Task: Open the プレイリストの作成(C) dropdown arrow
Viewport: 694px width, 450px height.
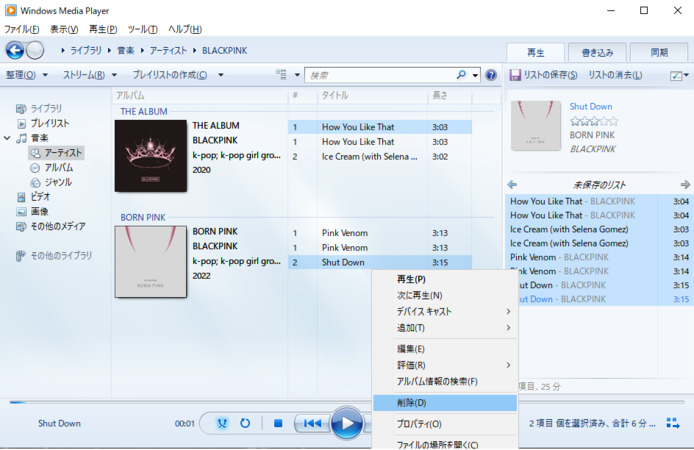Action: coord(221,75)
